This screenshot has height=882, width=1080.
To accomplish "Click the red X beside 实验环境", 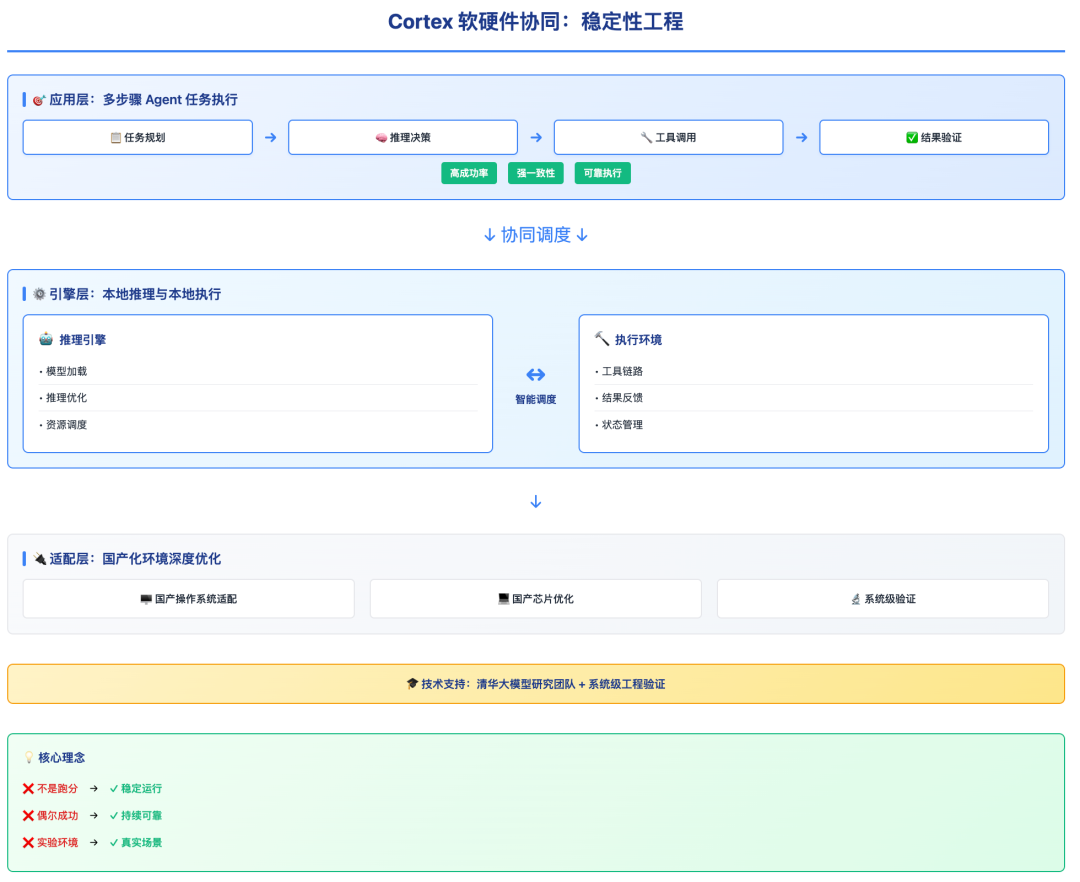I will [x=28, y=842].
